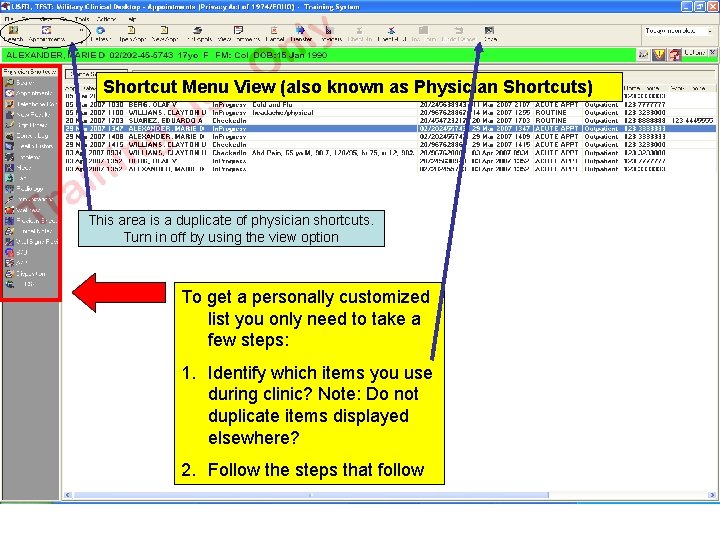Click the first icon right of the green patient banner
The width and height of the screenshot is (720, 540).
click(643, 55)
